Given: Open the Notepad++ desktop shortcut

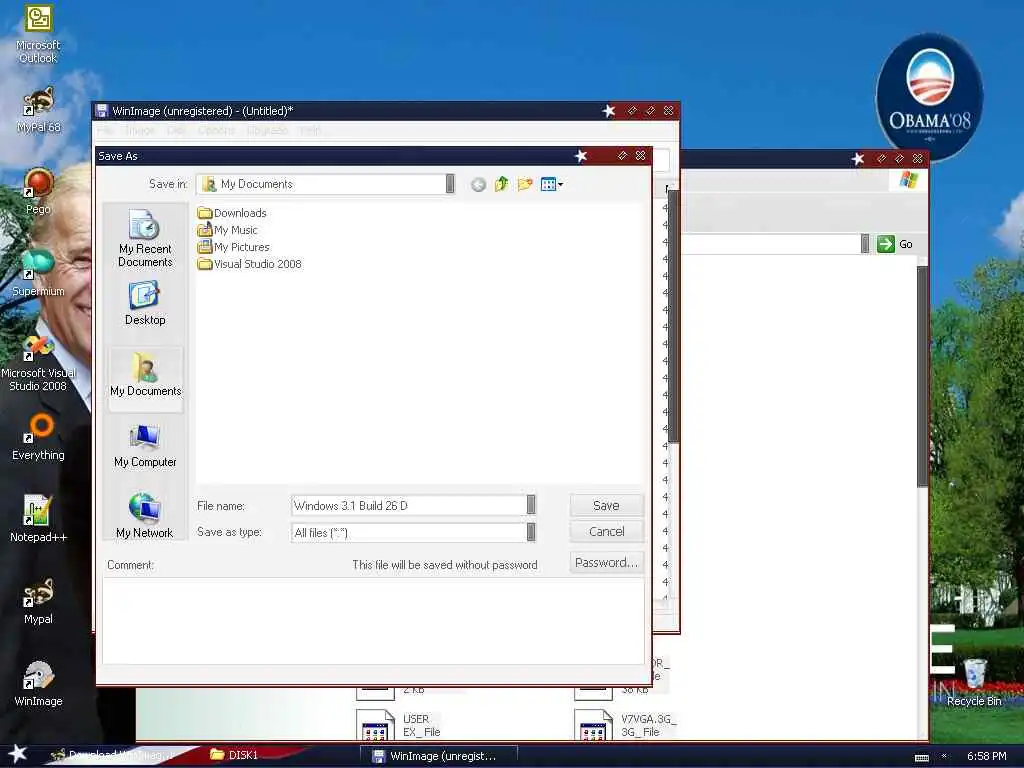Looking at the screenshot, I should pyautogui.click(x=38, y=519).
